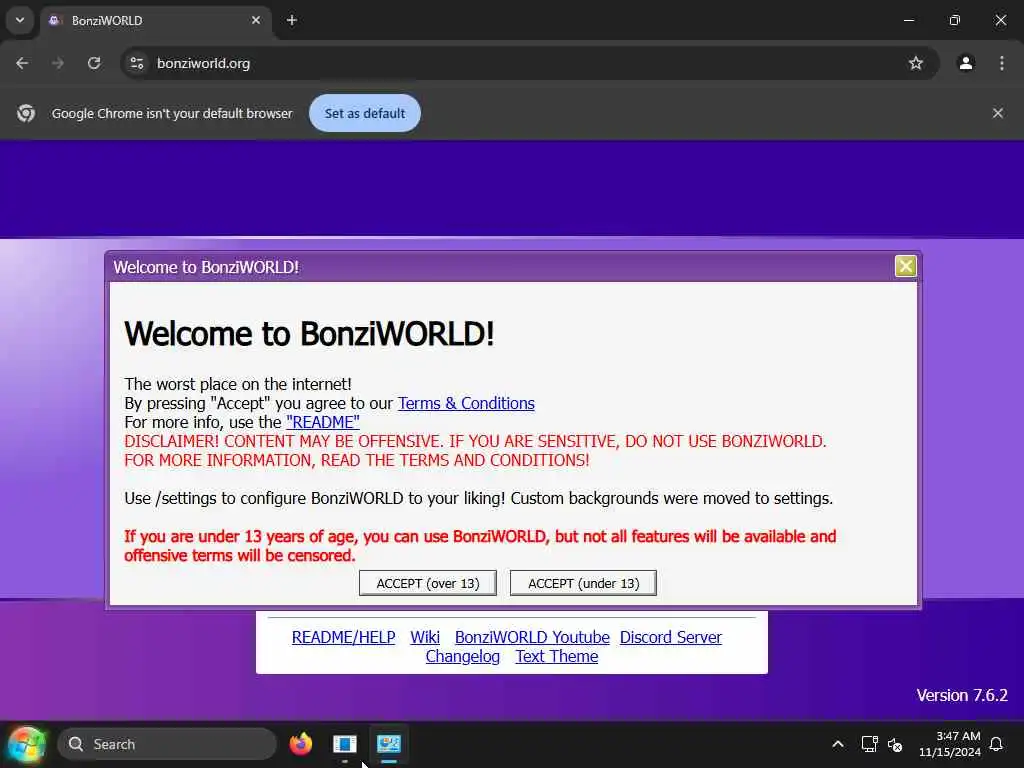Bookmark this page with star icon
This screenshot has height=768, width=1024.
point(916,63)
